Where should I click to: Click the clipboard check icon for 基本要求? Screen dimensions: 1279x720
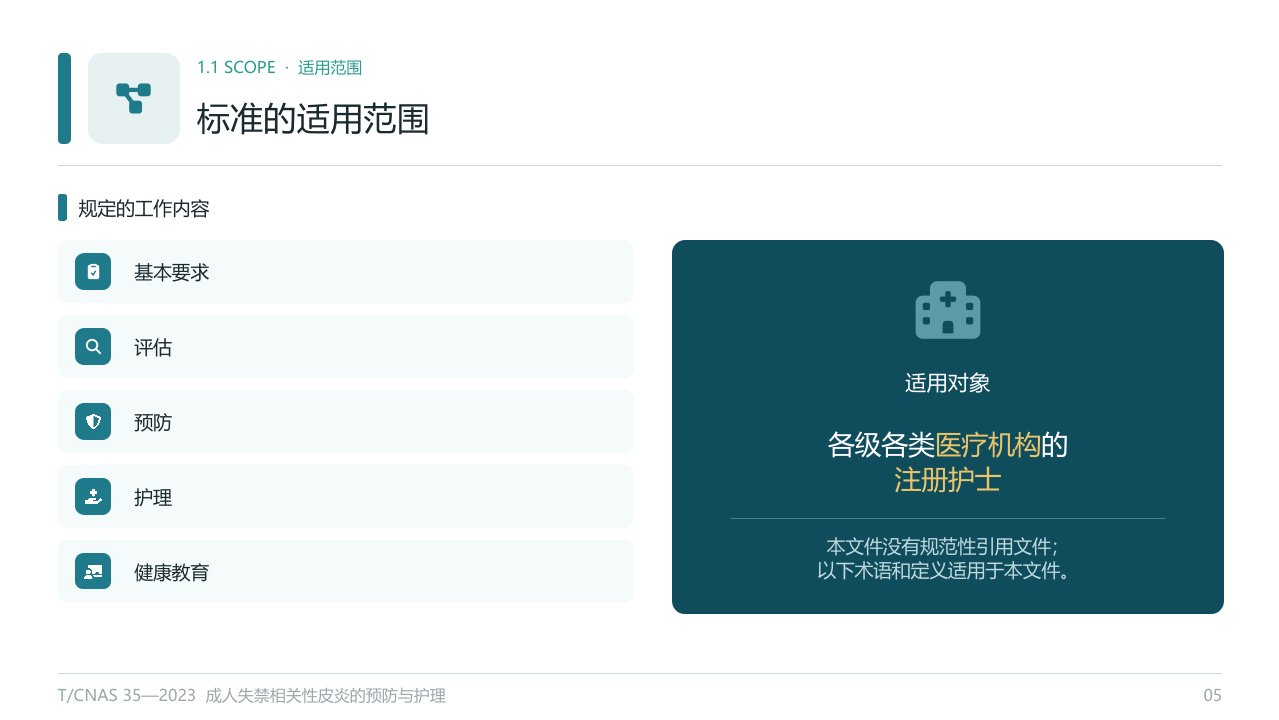click(x=93, y=272)
